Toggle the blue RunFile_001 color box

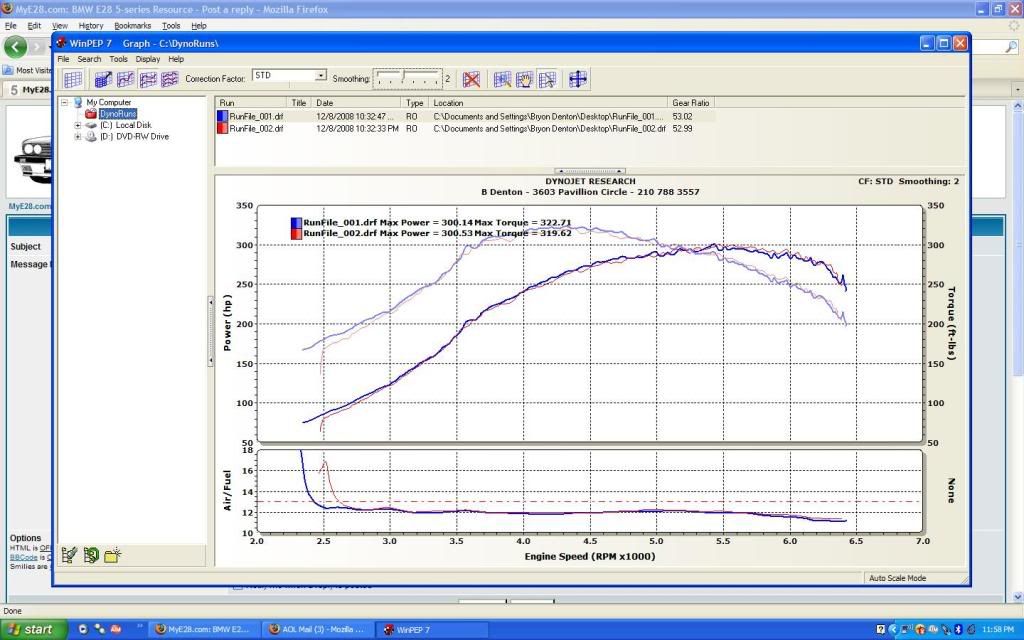tap(222, 116)
